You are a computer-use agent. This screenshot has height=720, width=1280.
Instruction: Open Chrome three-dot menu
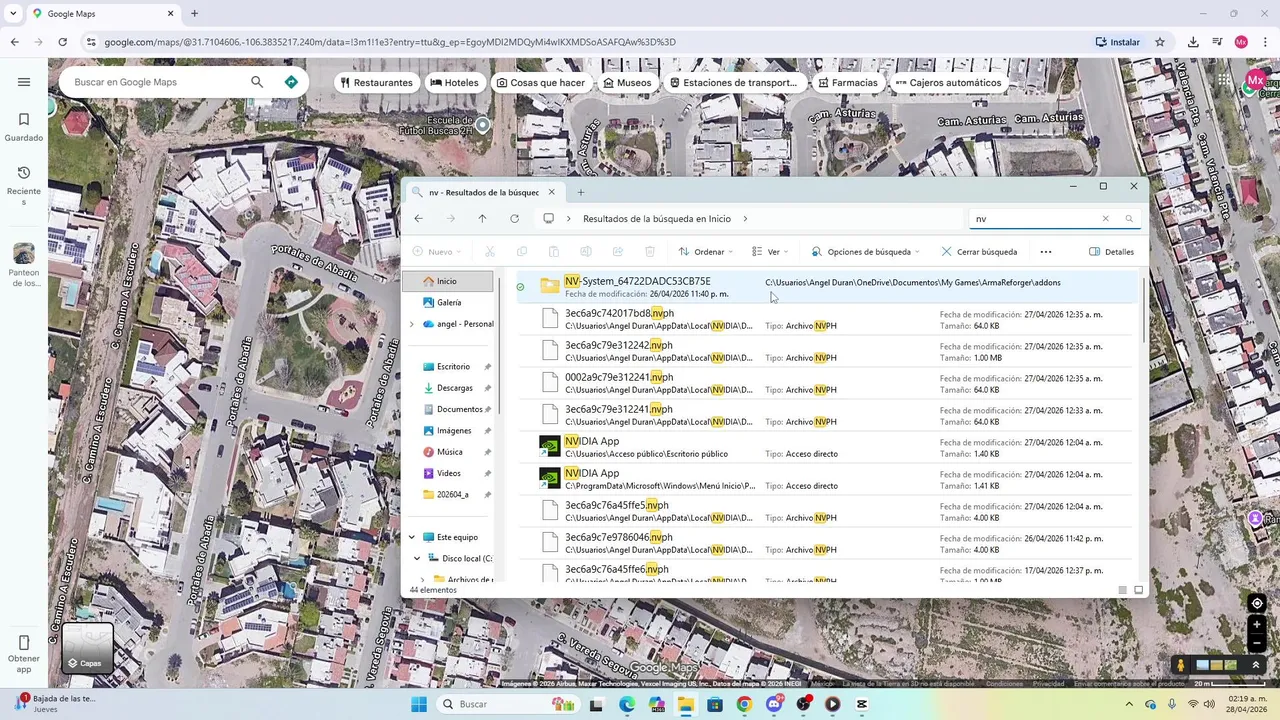(x=1265, y=42)
